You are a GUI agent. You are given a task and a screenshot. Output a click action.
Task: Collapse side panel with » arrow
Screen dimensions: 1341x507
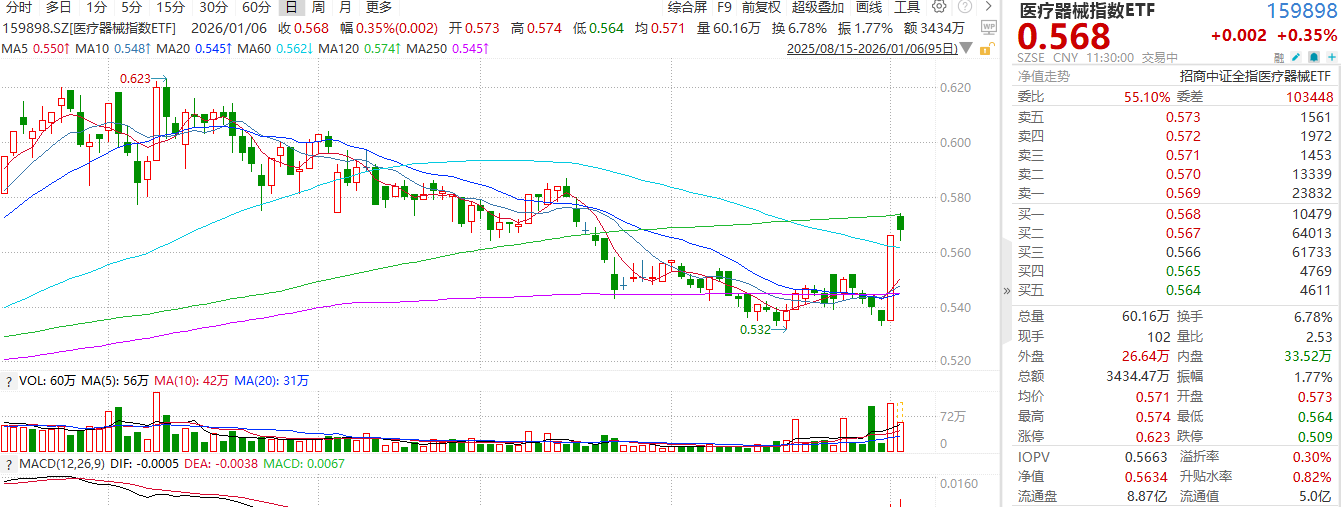click(1007, 291)
